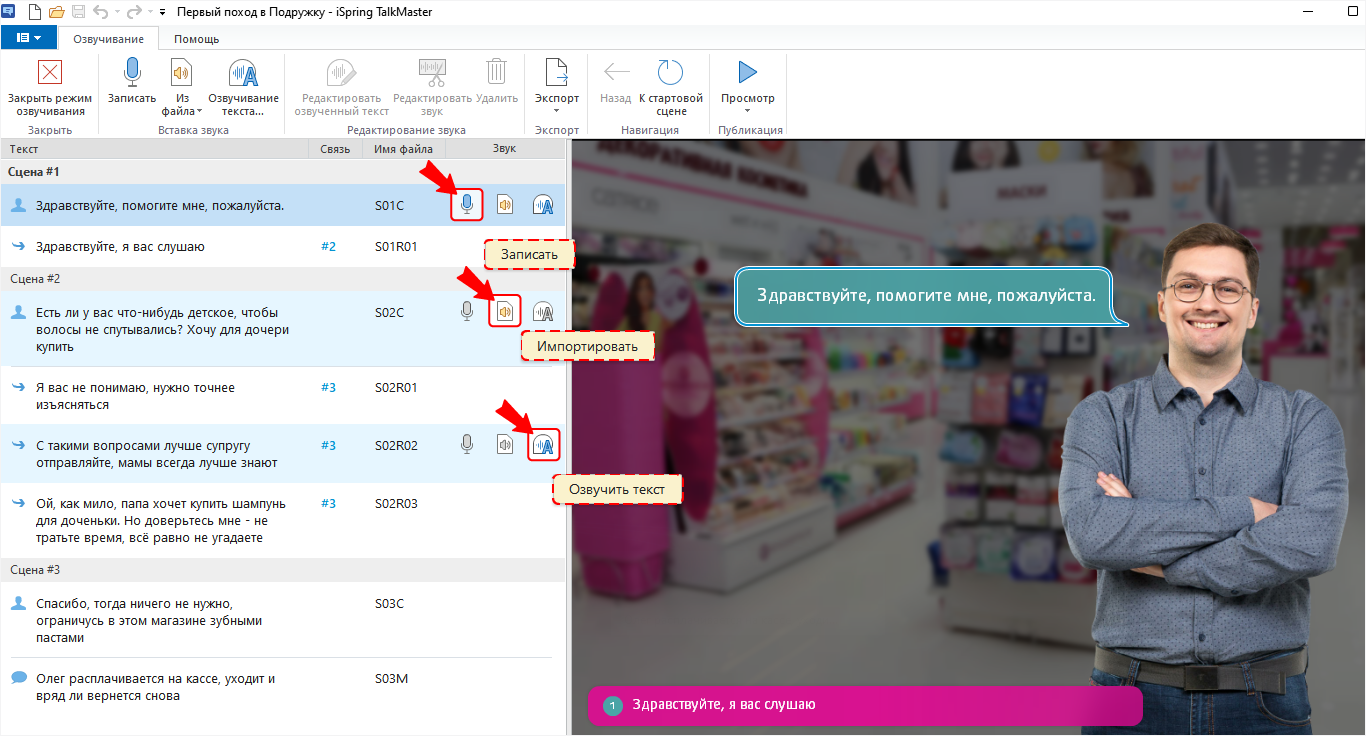Image resolution: width=1366 pixels, height=736 pixels.
Task: Click the open folder icon in the title bar
Action: click(56, 12)
